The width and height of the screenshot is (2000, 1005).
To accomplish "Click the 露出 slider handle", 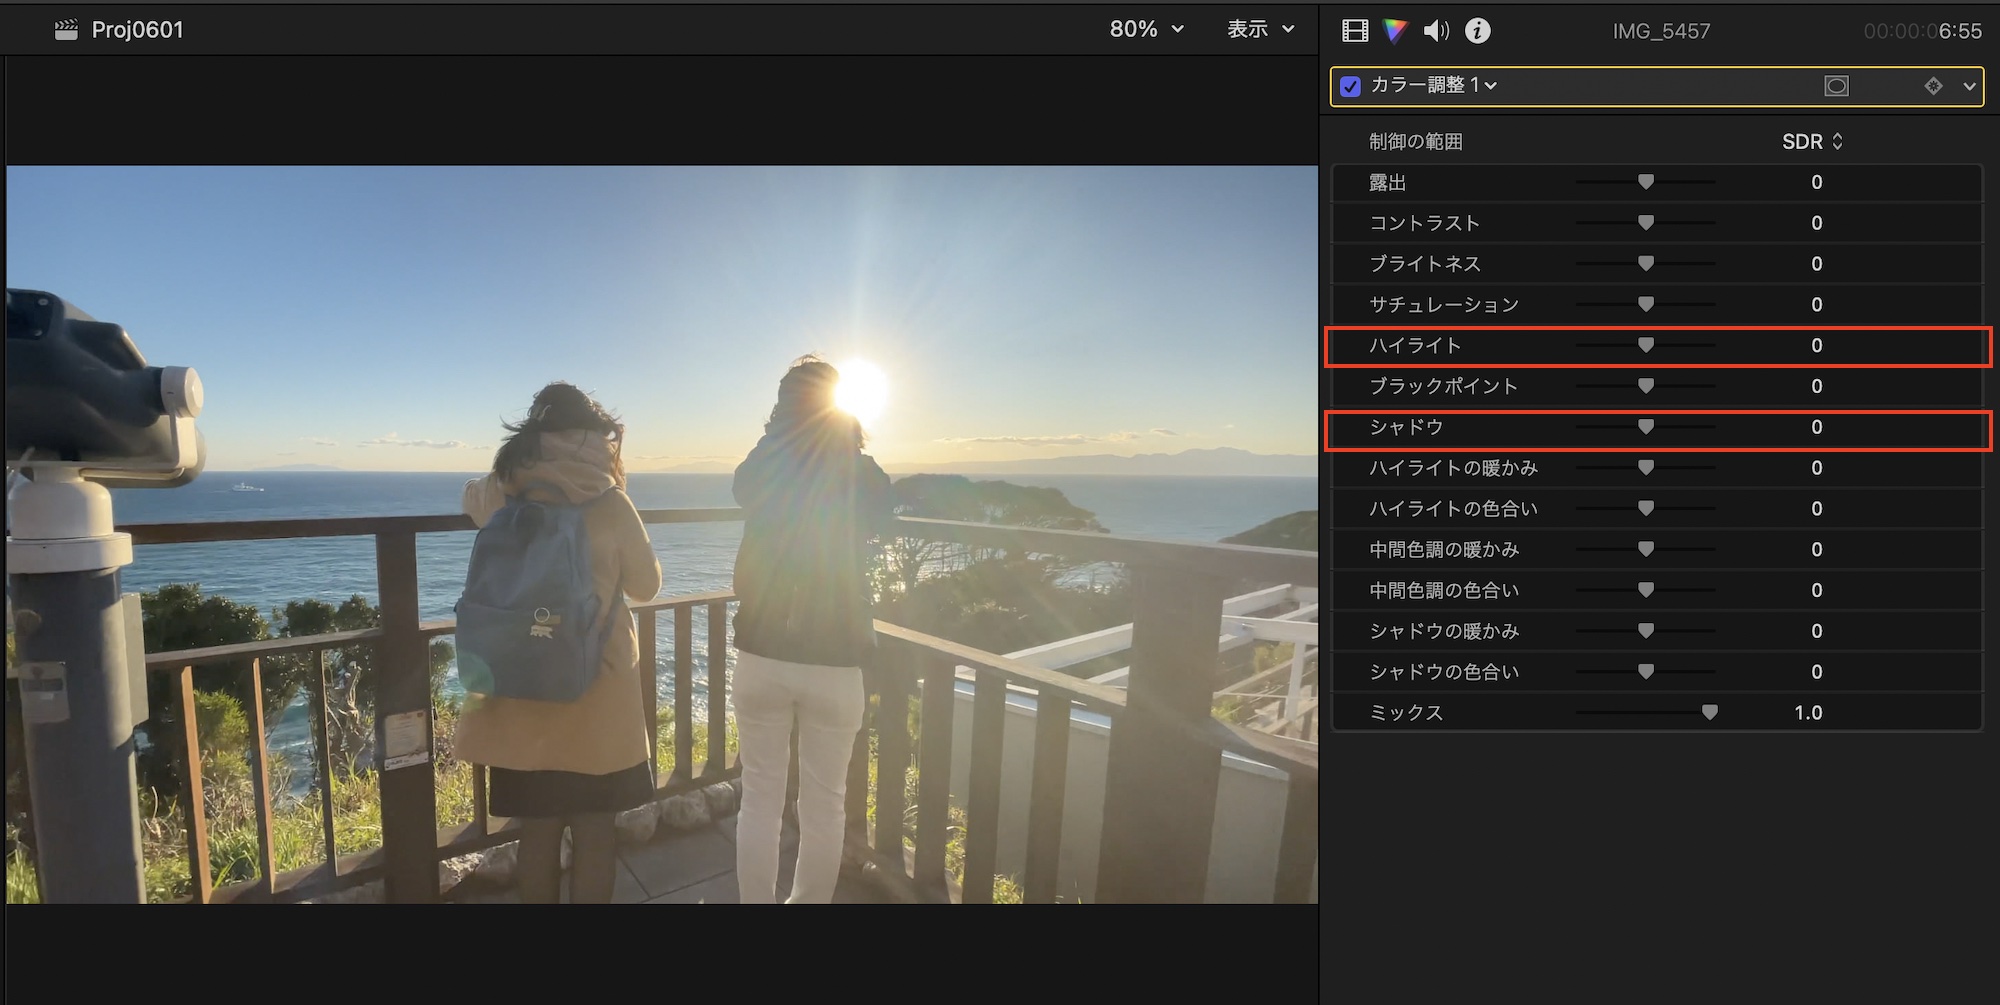I will (1645, 182).
